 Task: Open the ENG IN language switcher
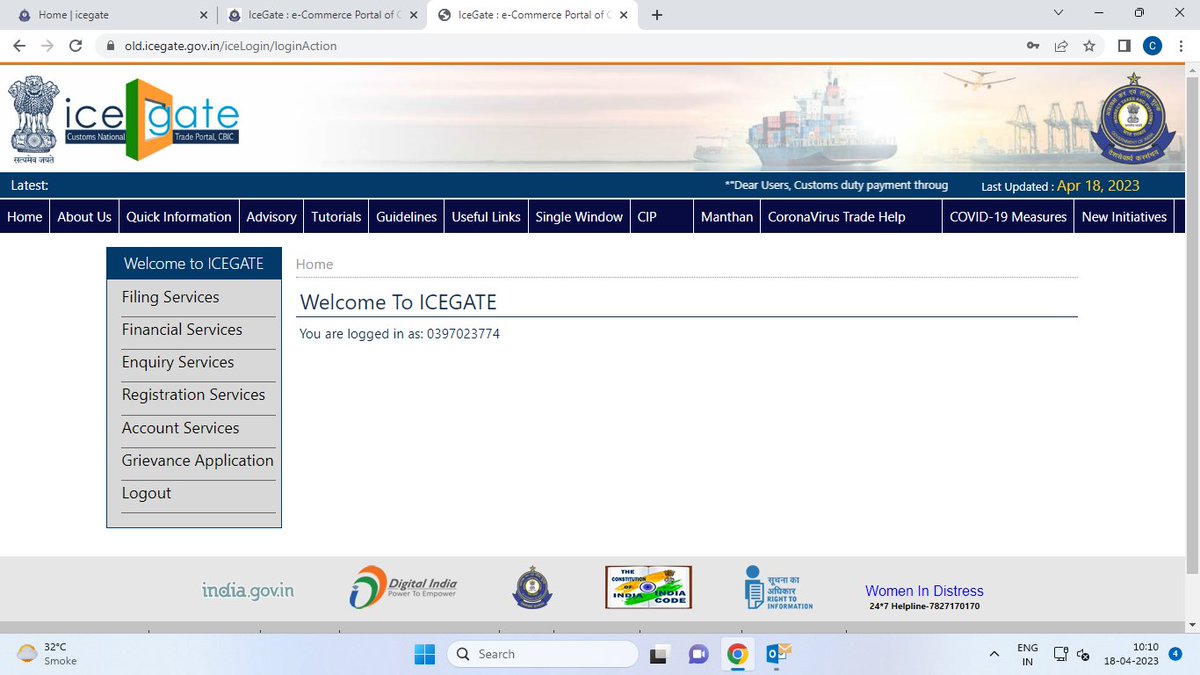pos(1027,654)
